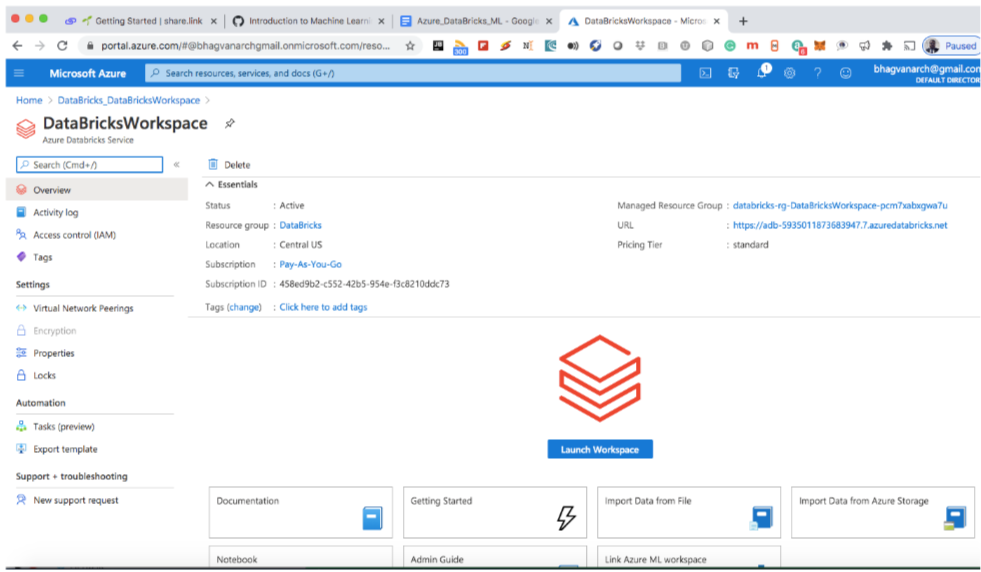The width and height of the screenshot is (981, 572).
Task: Open the Notebook tile
Action: pyautogui.click(x=301, y=558)
